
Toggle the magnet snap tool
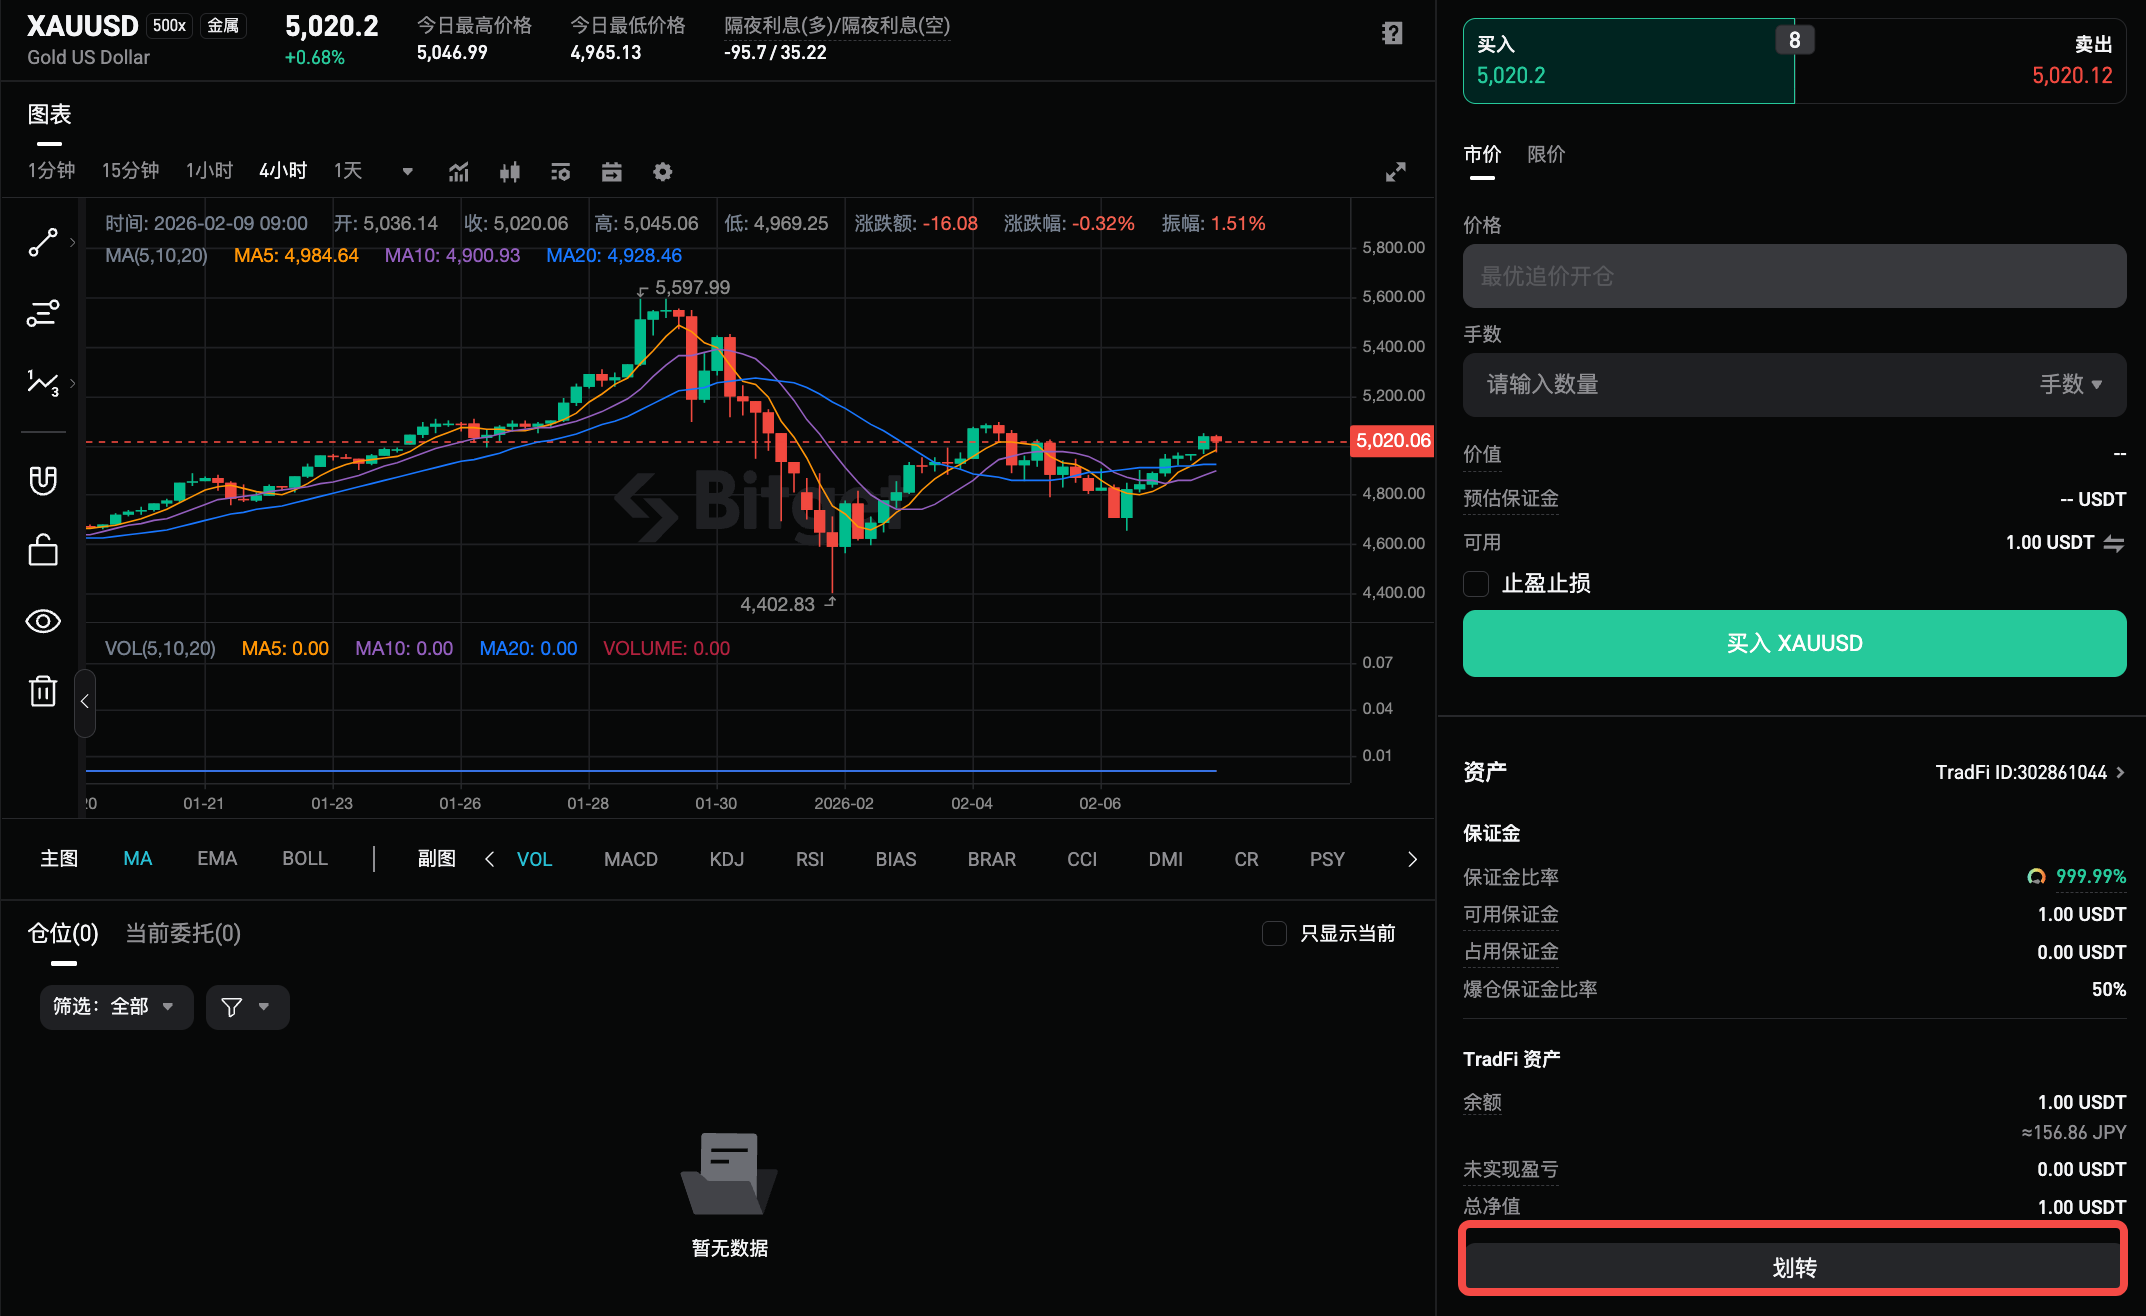(x=43, y=480)
